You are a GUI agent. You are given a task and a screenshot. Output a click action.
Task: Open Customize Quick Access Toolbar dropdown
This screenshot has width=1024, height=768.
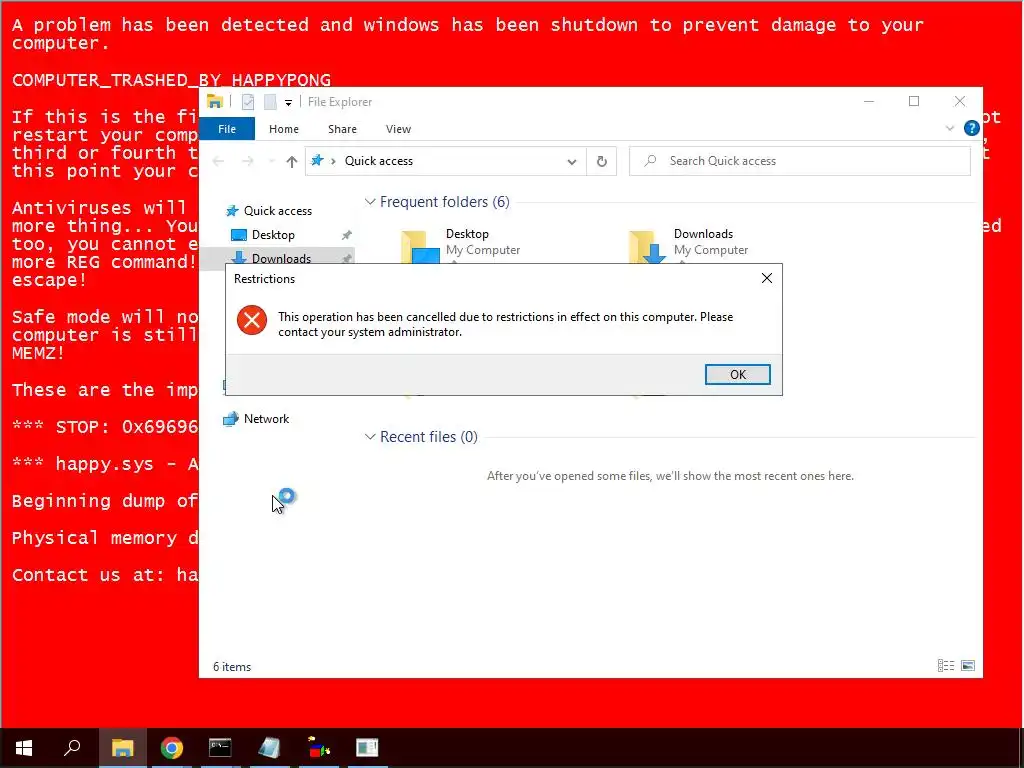pos(288,103)
